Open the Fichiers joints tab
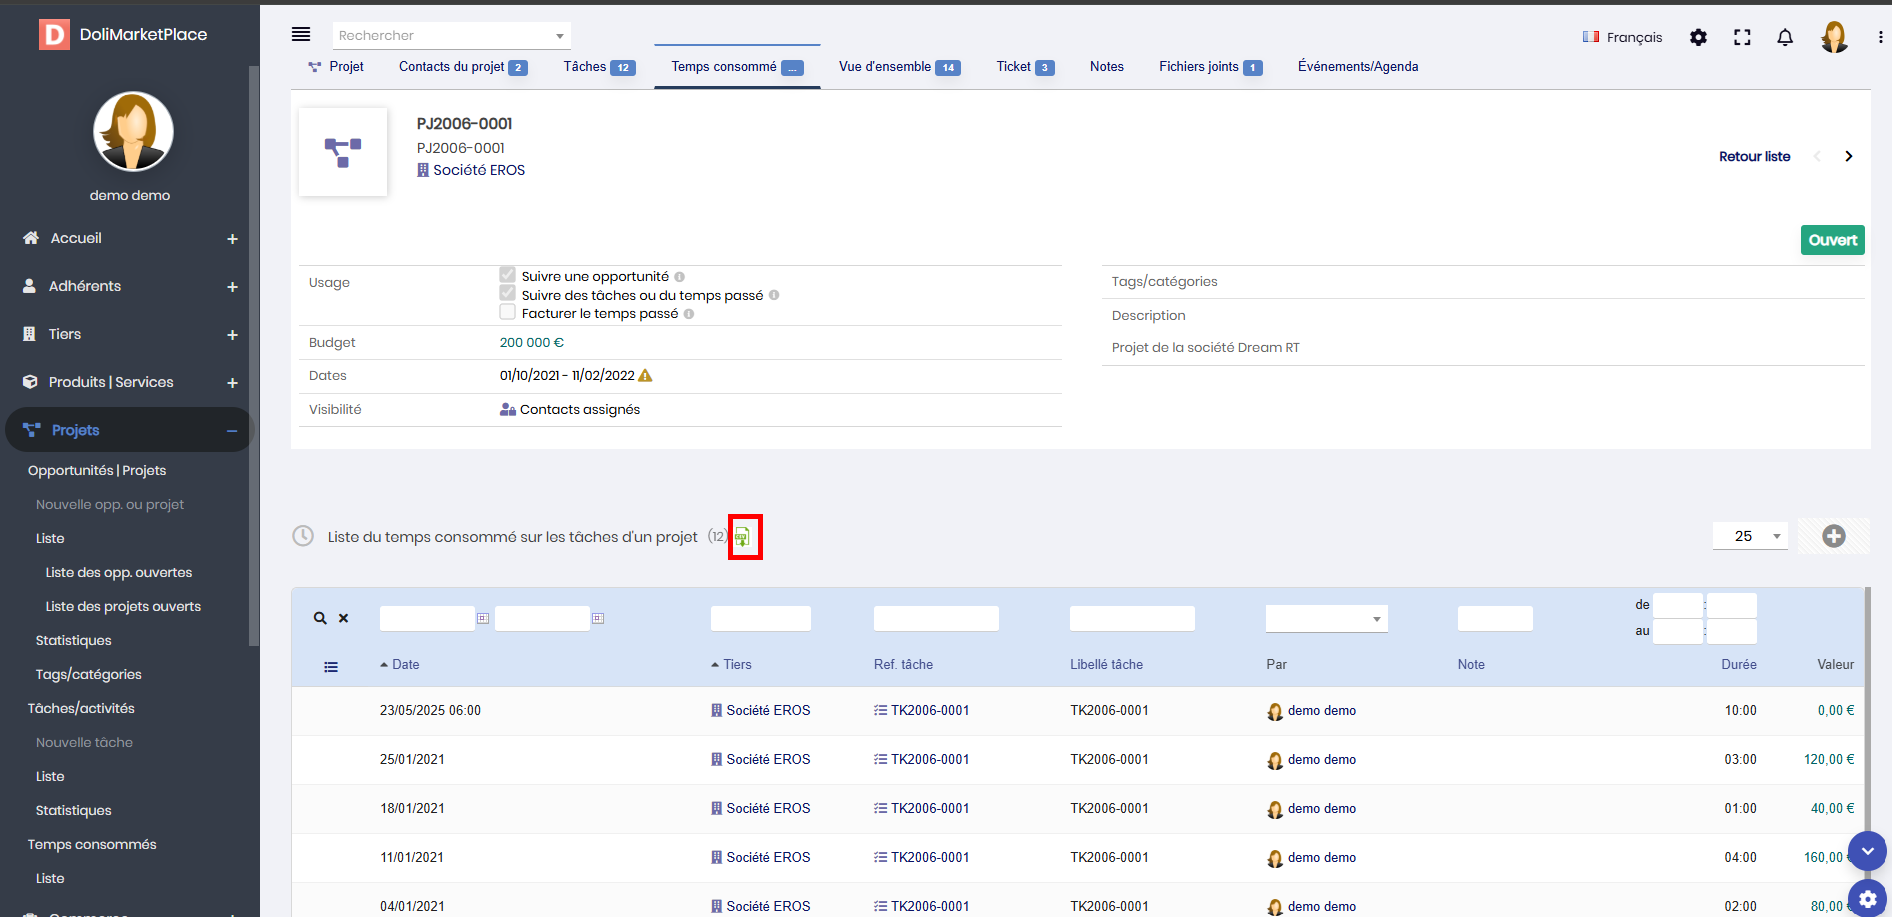This screenshot has width=1892, height=917. pos(1209,67)
